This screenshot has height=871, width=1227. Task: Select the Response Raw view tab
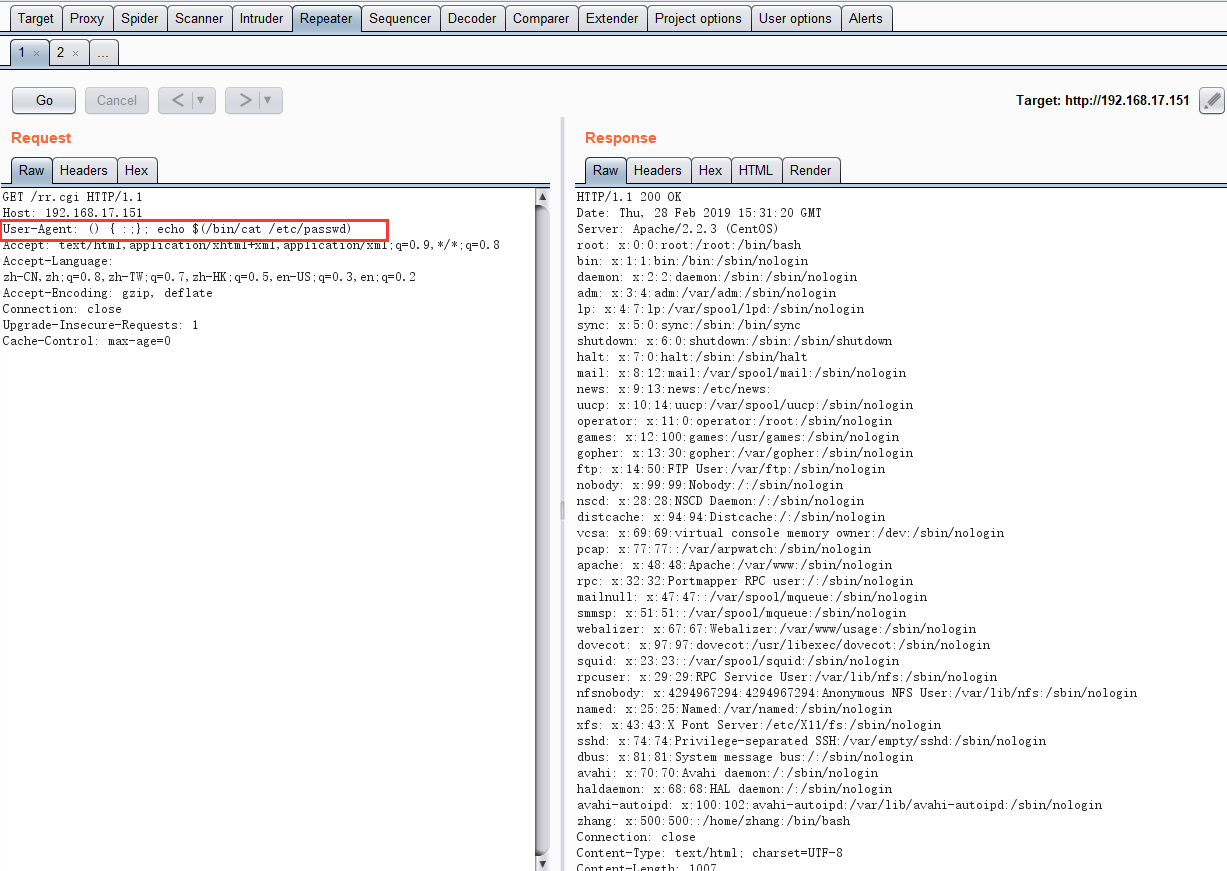click(x=605, y=170)
